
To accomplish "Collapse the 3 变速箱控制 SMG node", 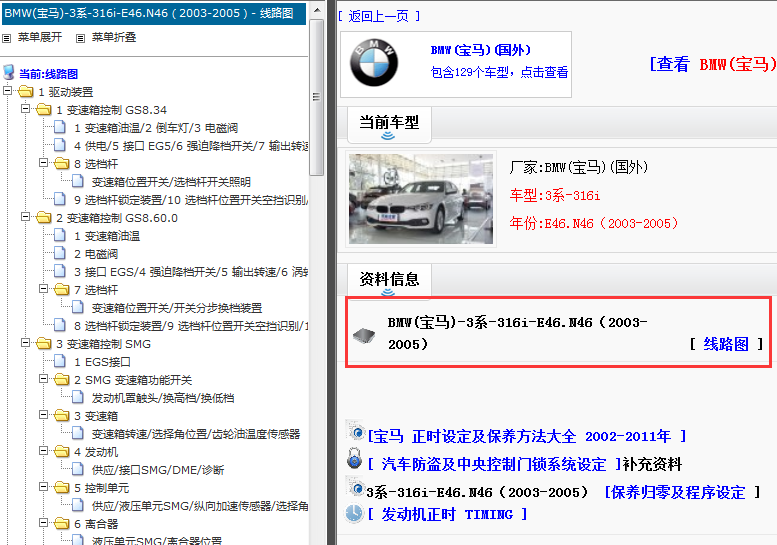I will (25, 342).
